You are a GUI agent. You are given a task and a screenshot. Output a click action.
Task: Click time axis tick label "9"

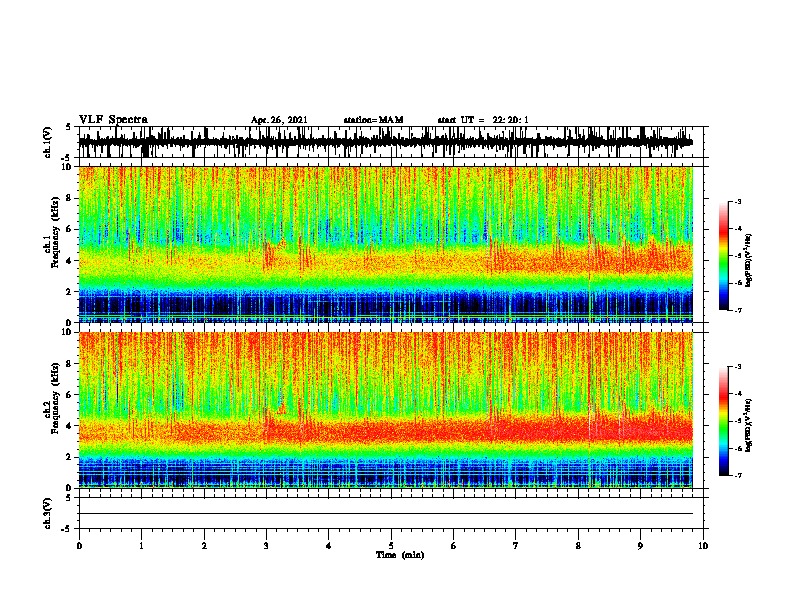pyautogui.click(x=640, y=545)
